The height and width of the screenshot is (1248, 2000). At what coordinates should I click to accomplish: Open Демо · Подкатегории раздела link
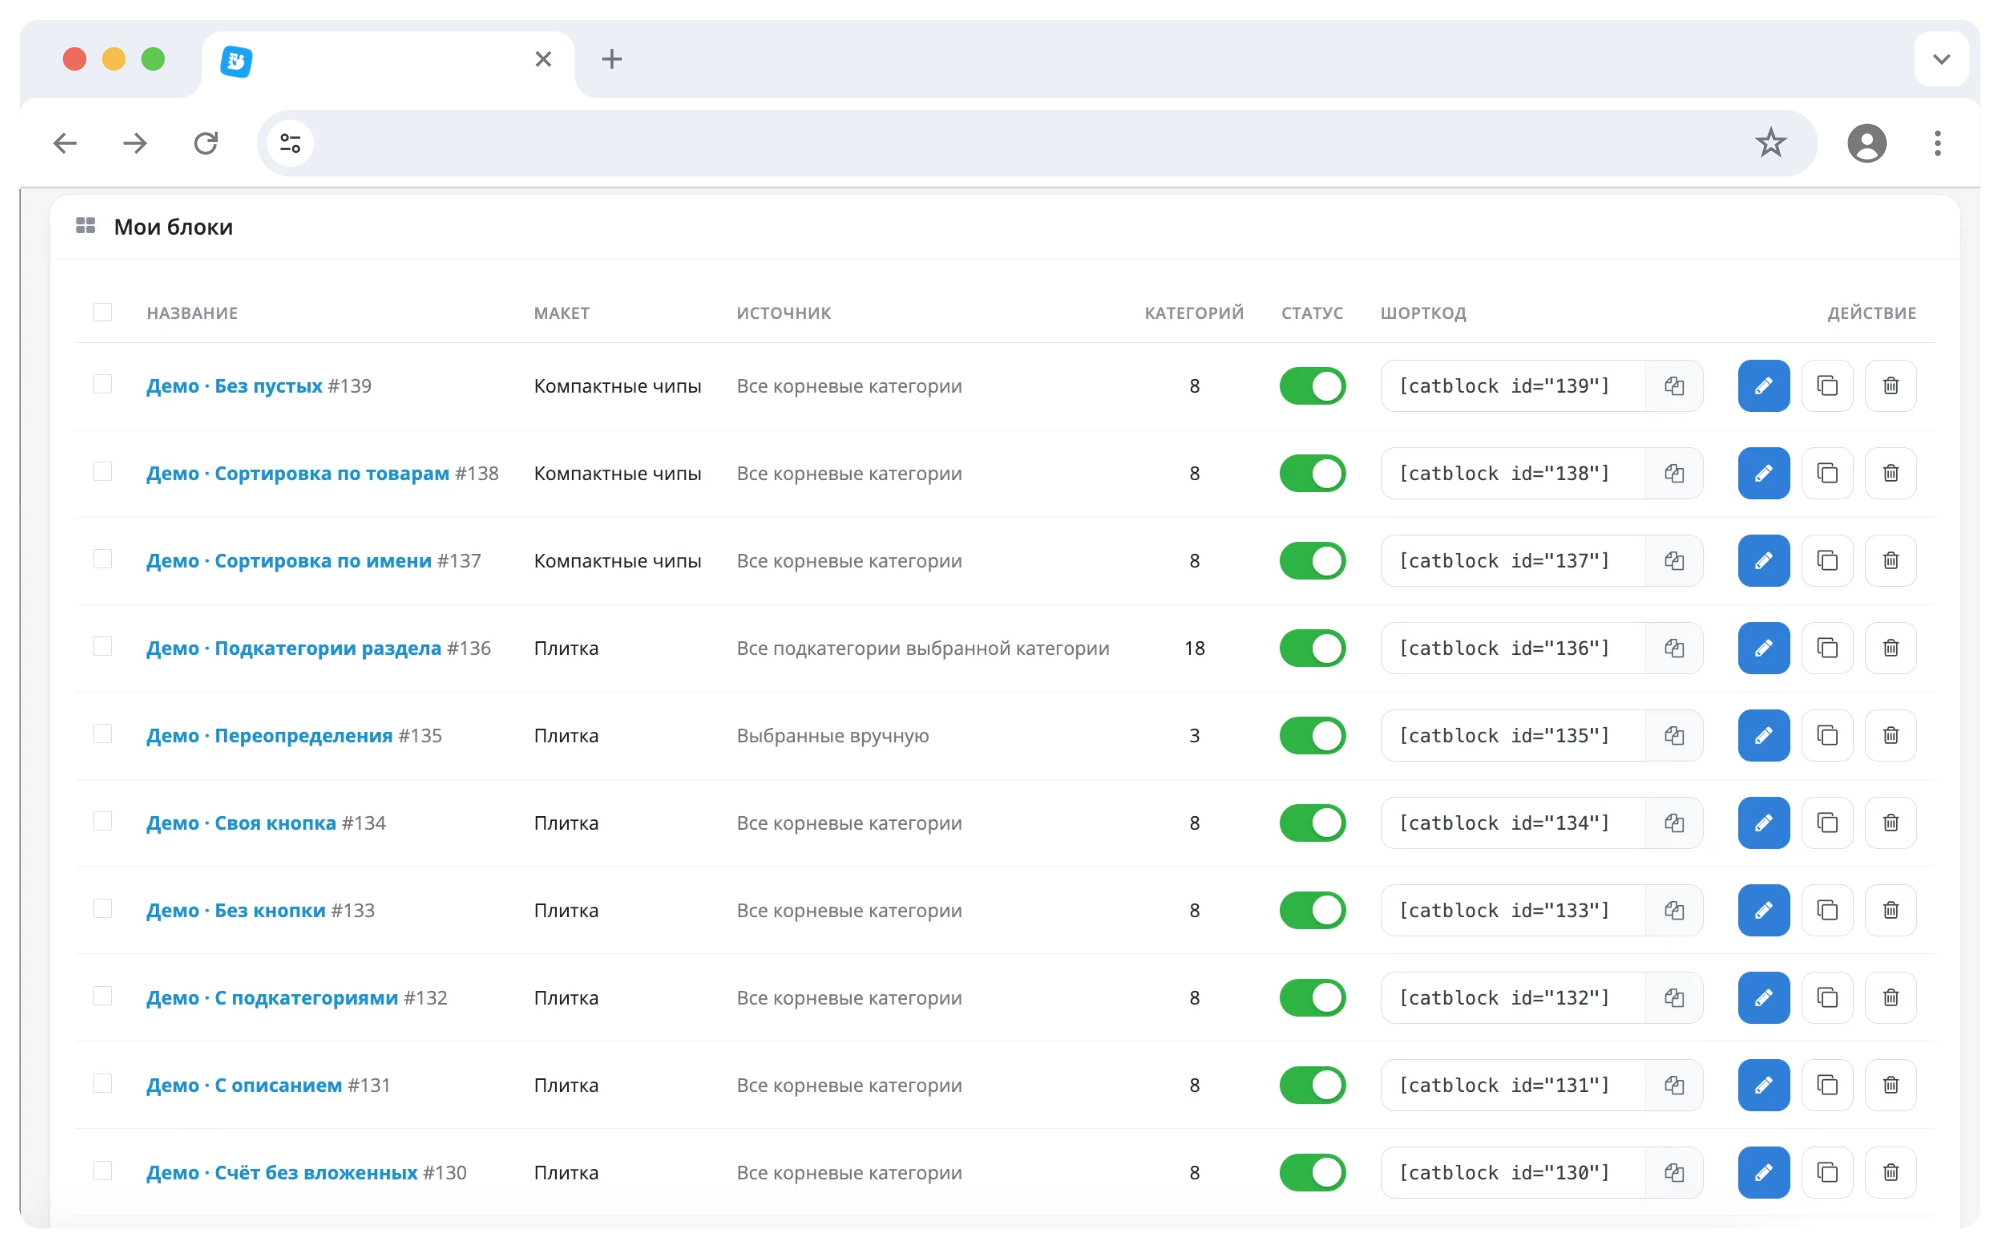[x=294, y=648]
